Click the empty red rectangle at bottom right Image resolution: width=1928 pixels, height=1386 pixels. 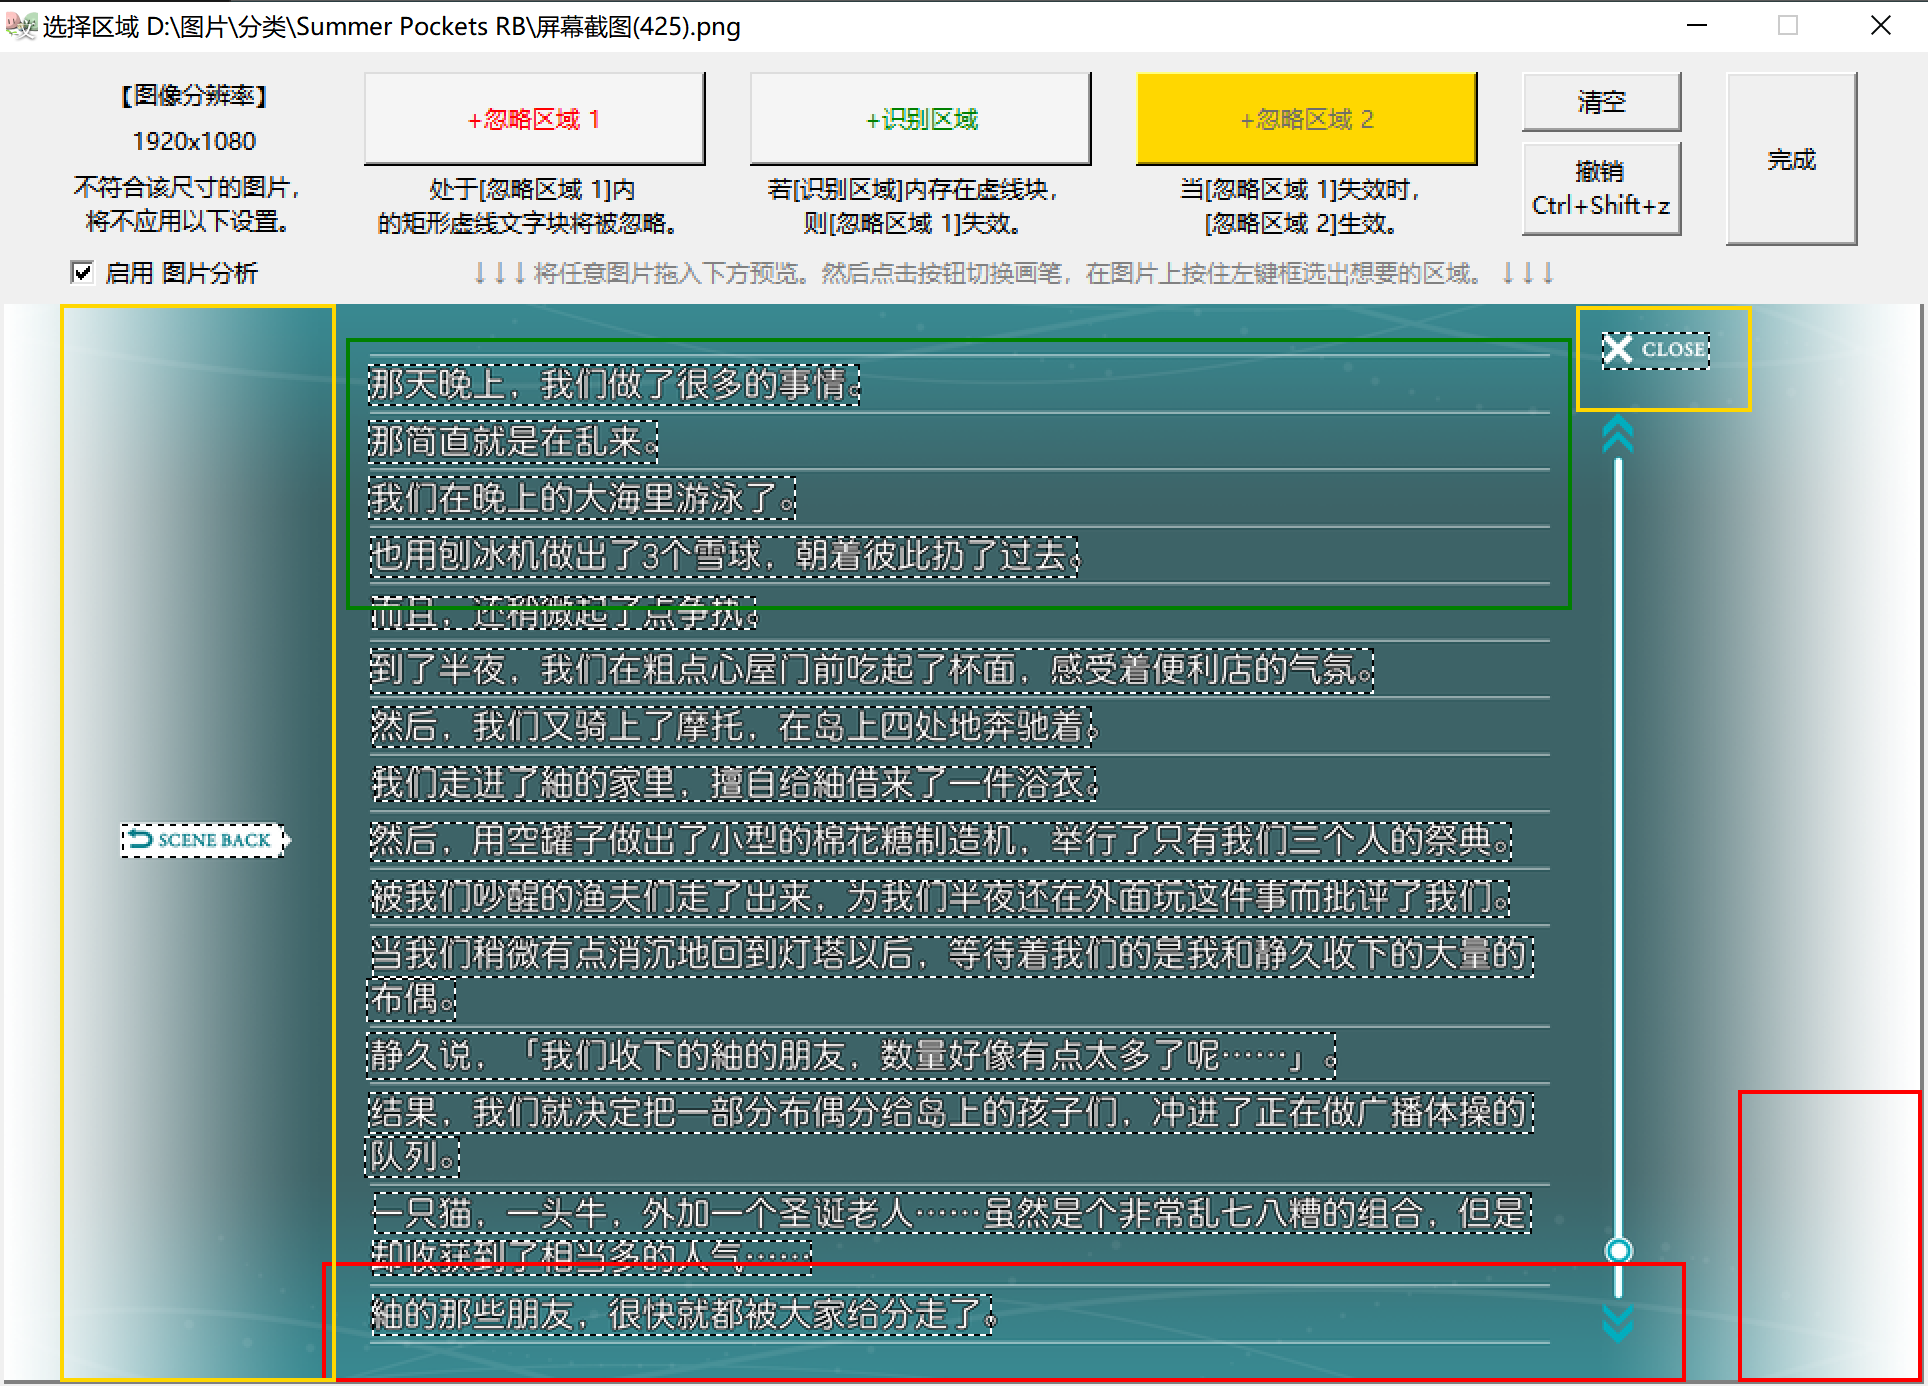pyautogui.click(x=1828, y=1235)
